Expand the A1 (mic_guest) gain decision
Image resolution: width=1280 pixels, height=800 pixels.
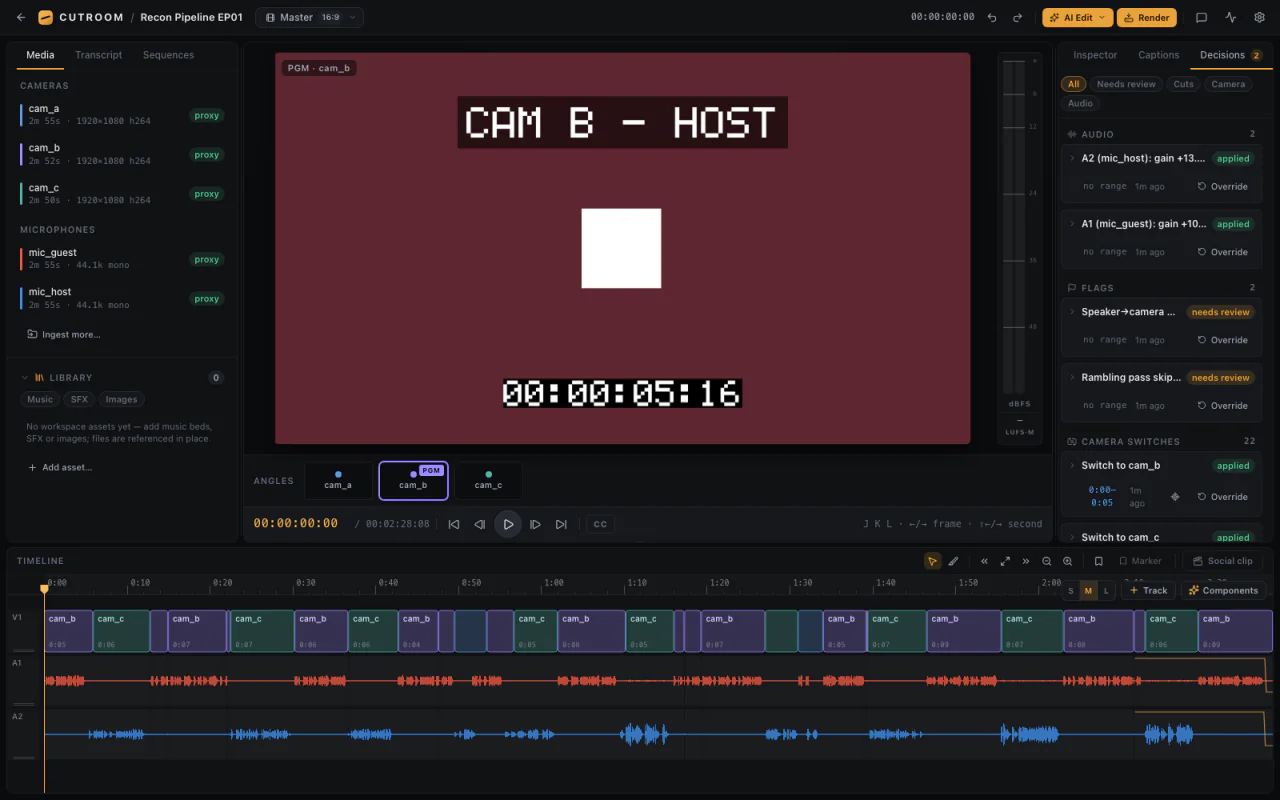(x=1073, y=224)
